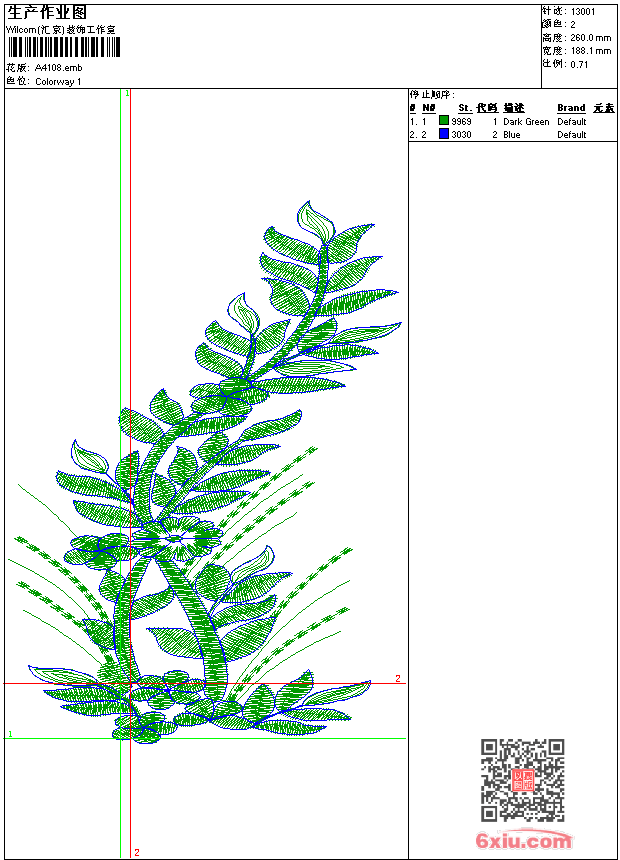Screen dimensions: 620x860
Task: Click the 188.1 mm width value
Action: click(x=590, y=51)
